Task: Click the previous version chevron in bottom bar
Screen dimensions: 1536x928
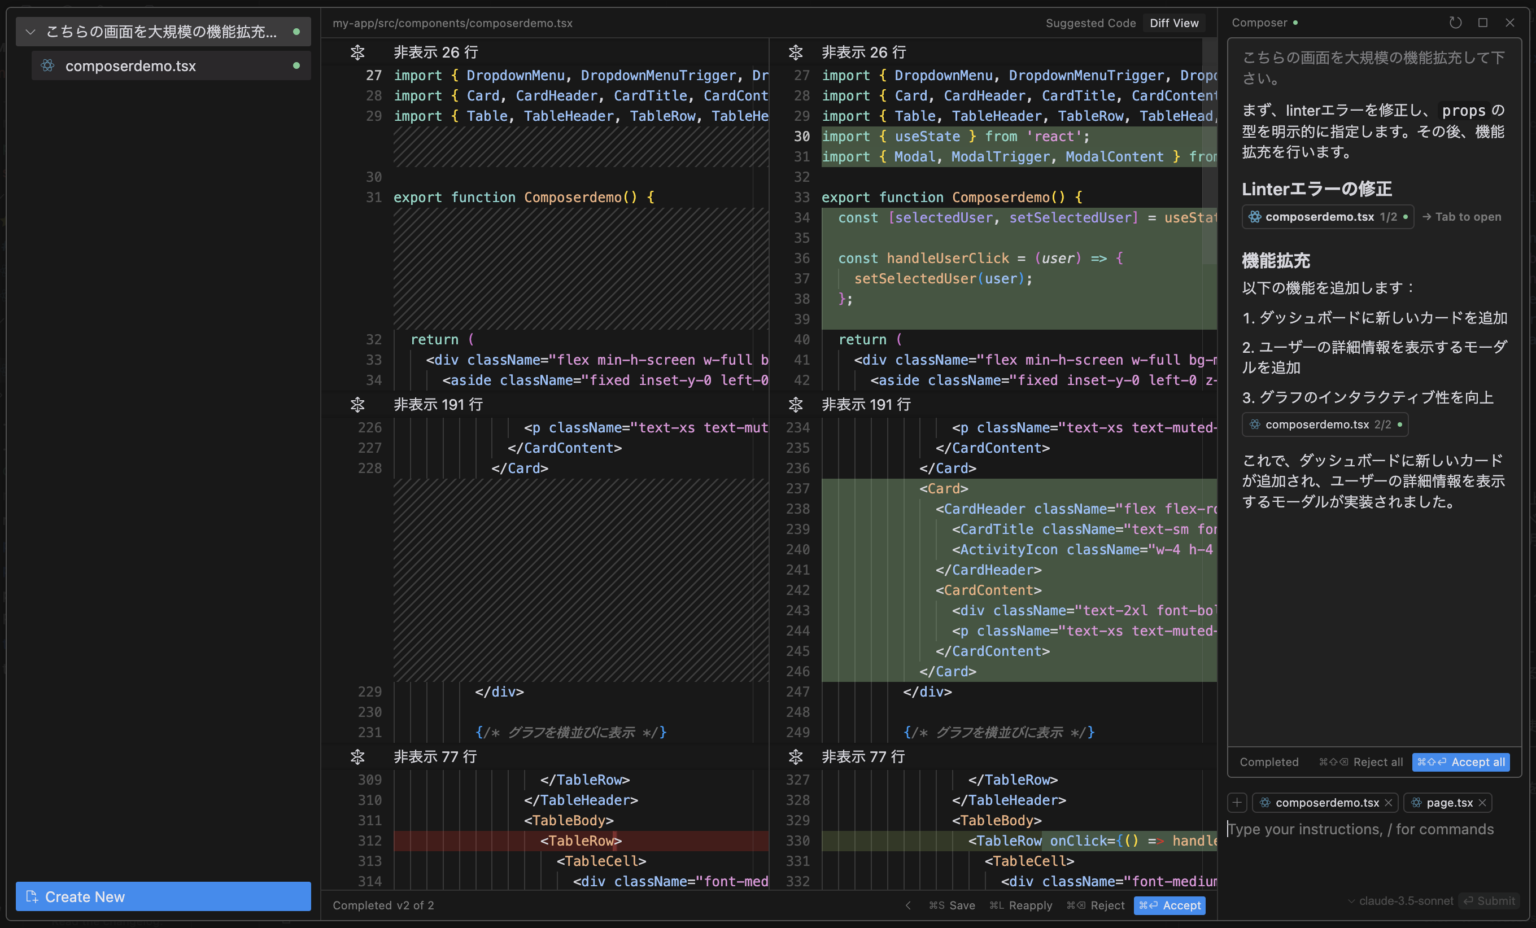Action: pos(908,906)
